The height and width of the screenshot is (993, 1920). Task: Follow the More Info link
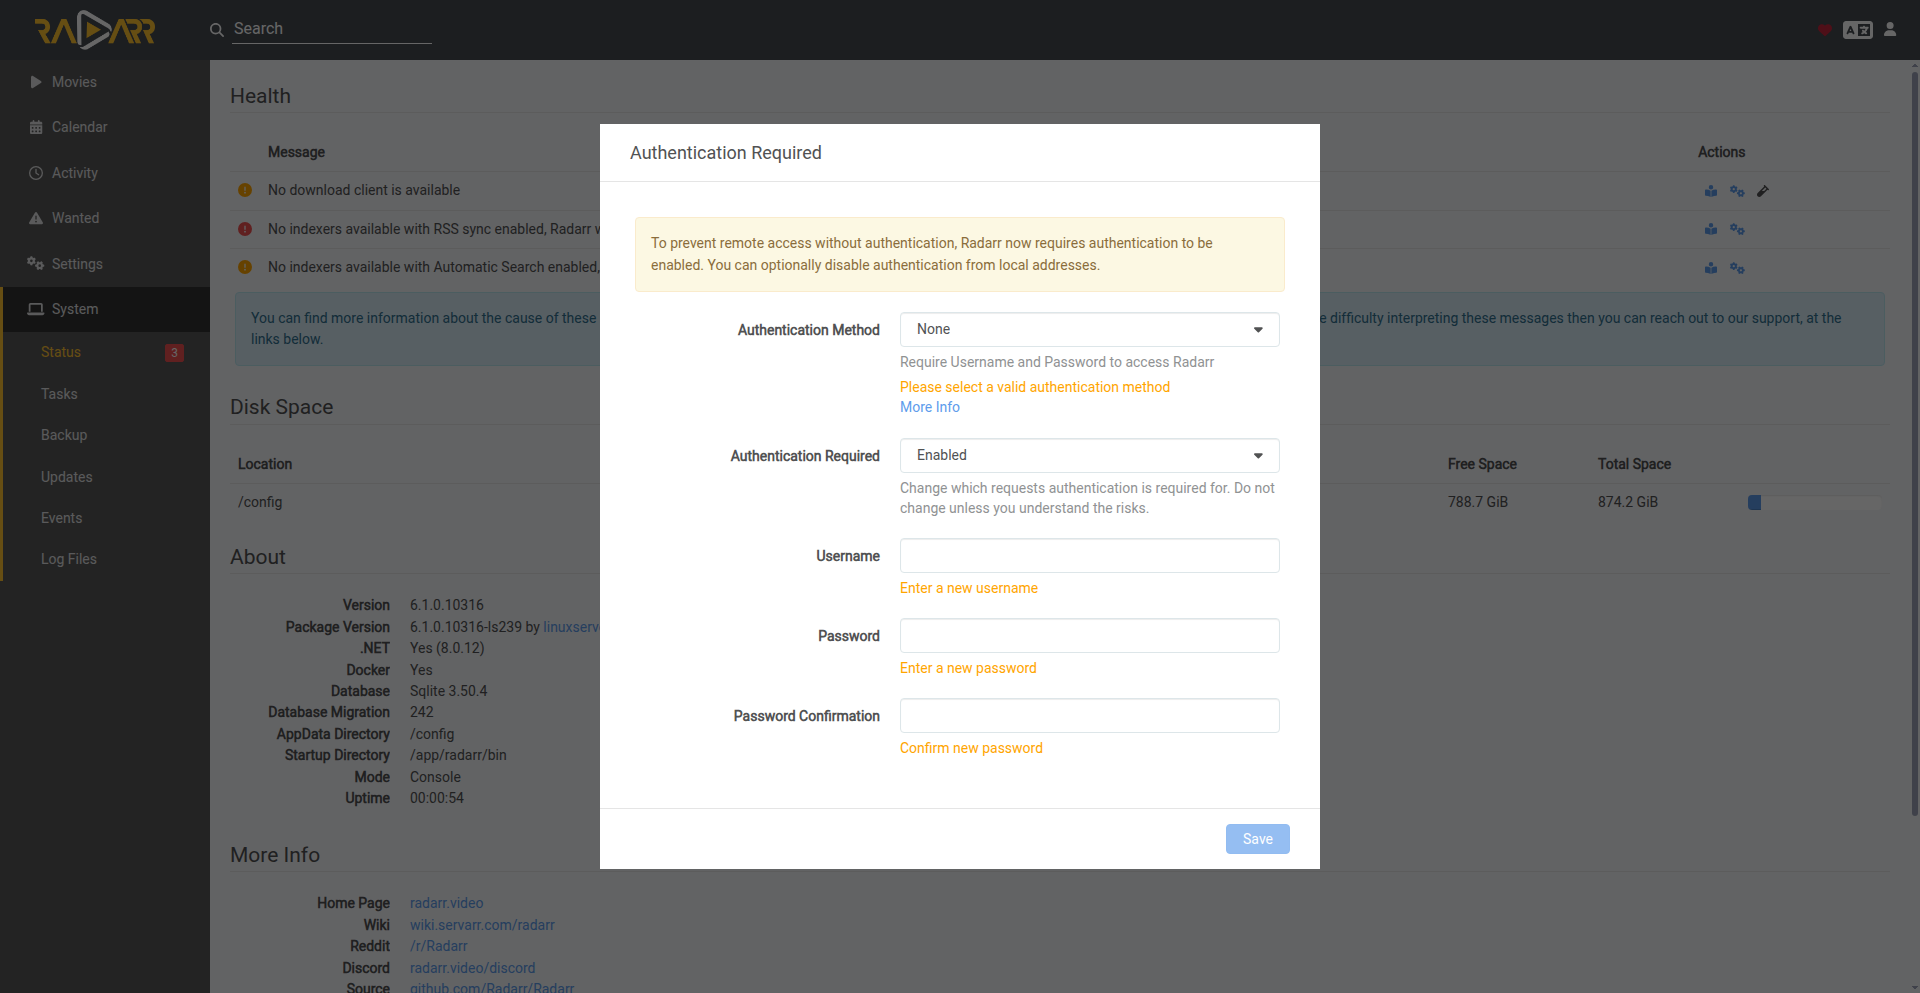click(929, 407)
